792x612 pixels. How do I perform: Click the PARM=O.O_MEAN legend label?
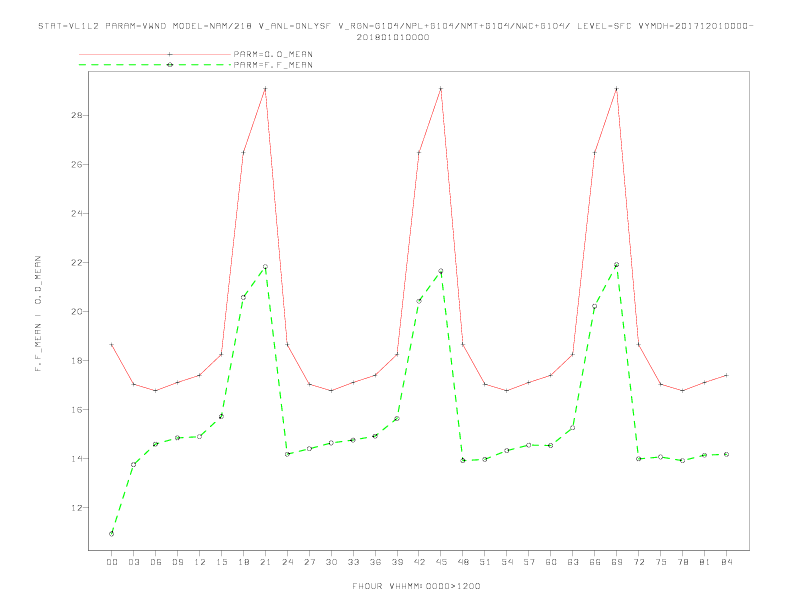273,54
